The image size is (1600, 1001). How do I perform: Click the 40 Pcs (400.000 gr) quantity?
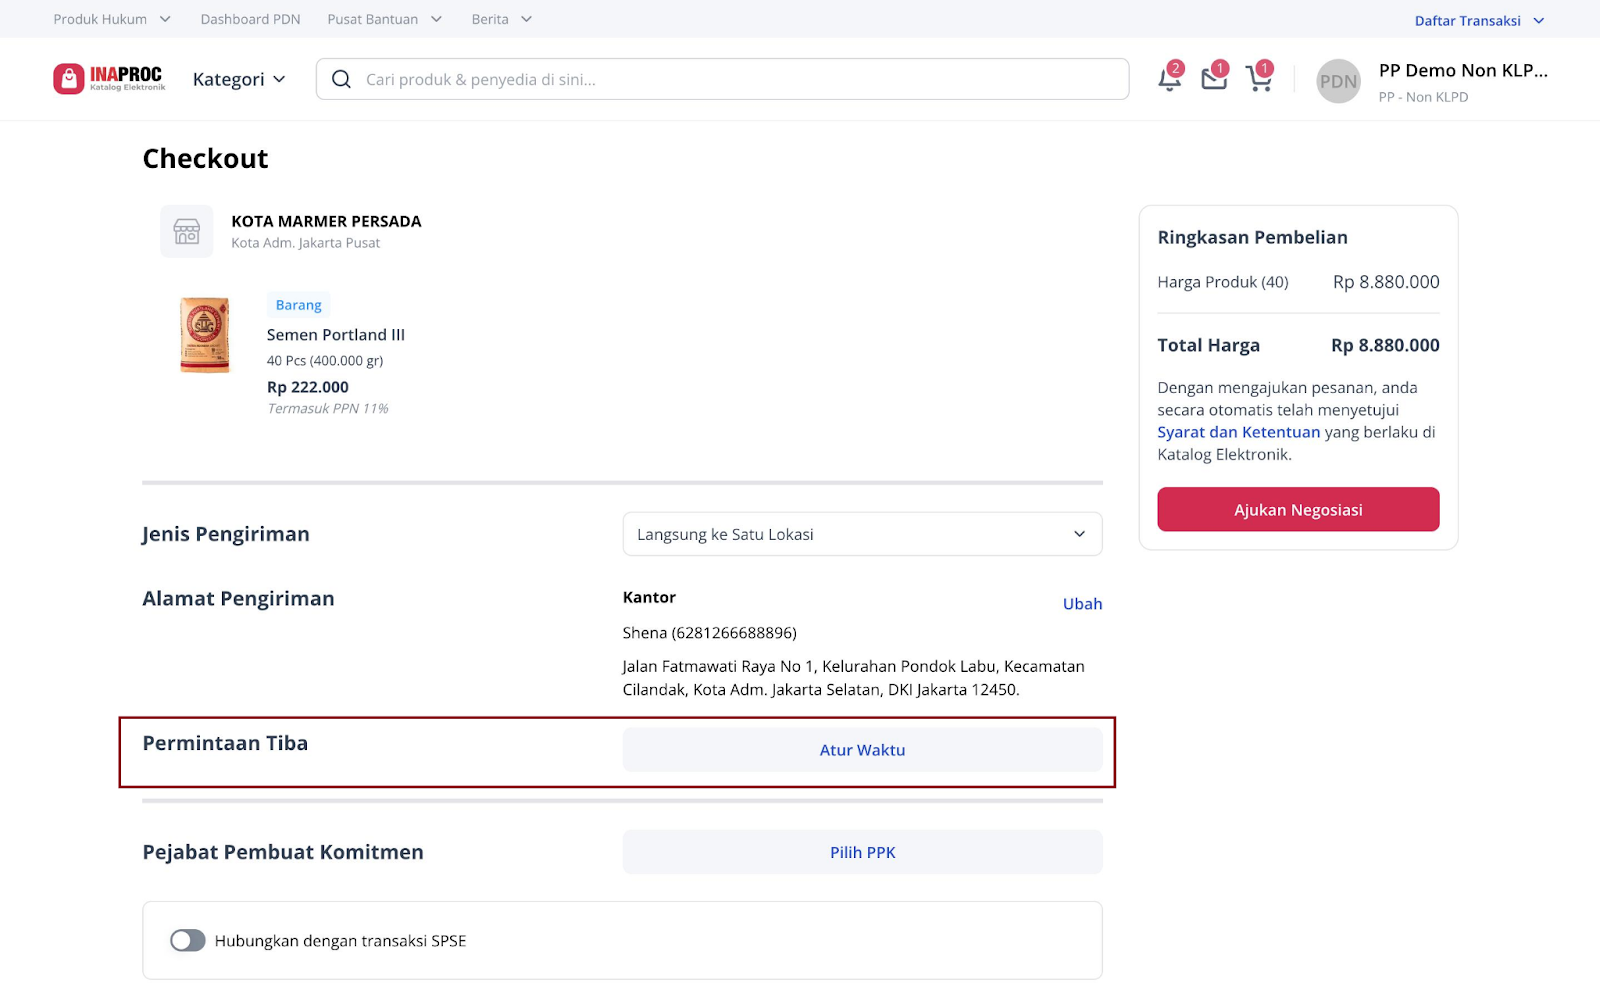pos(324,361)
